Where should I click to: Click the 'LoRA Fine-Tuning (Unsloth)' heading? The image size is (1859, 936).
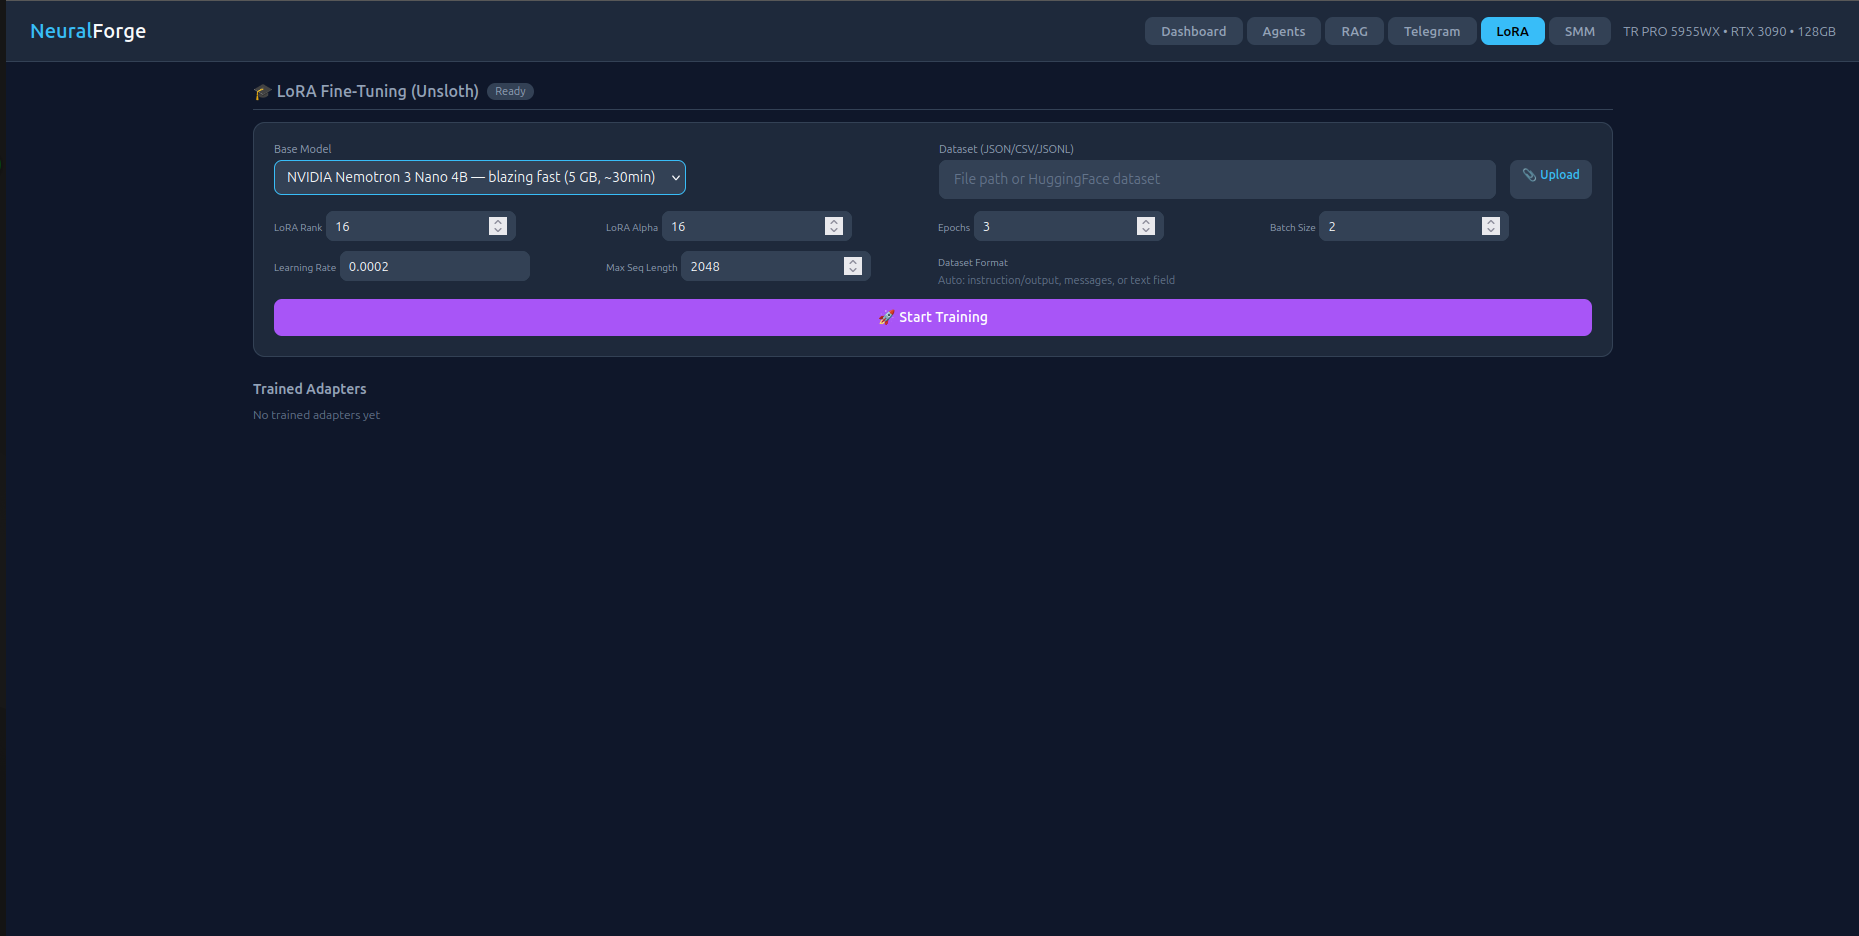[x=377, y=91]
